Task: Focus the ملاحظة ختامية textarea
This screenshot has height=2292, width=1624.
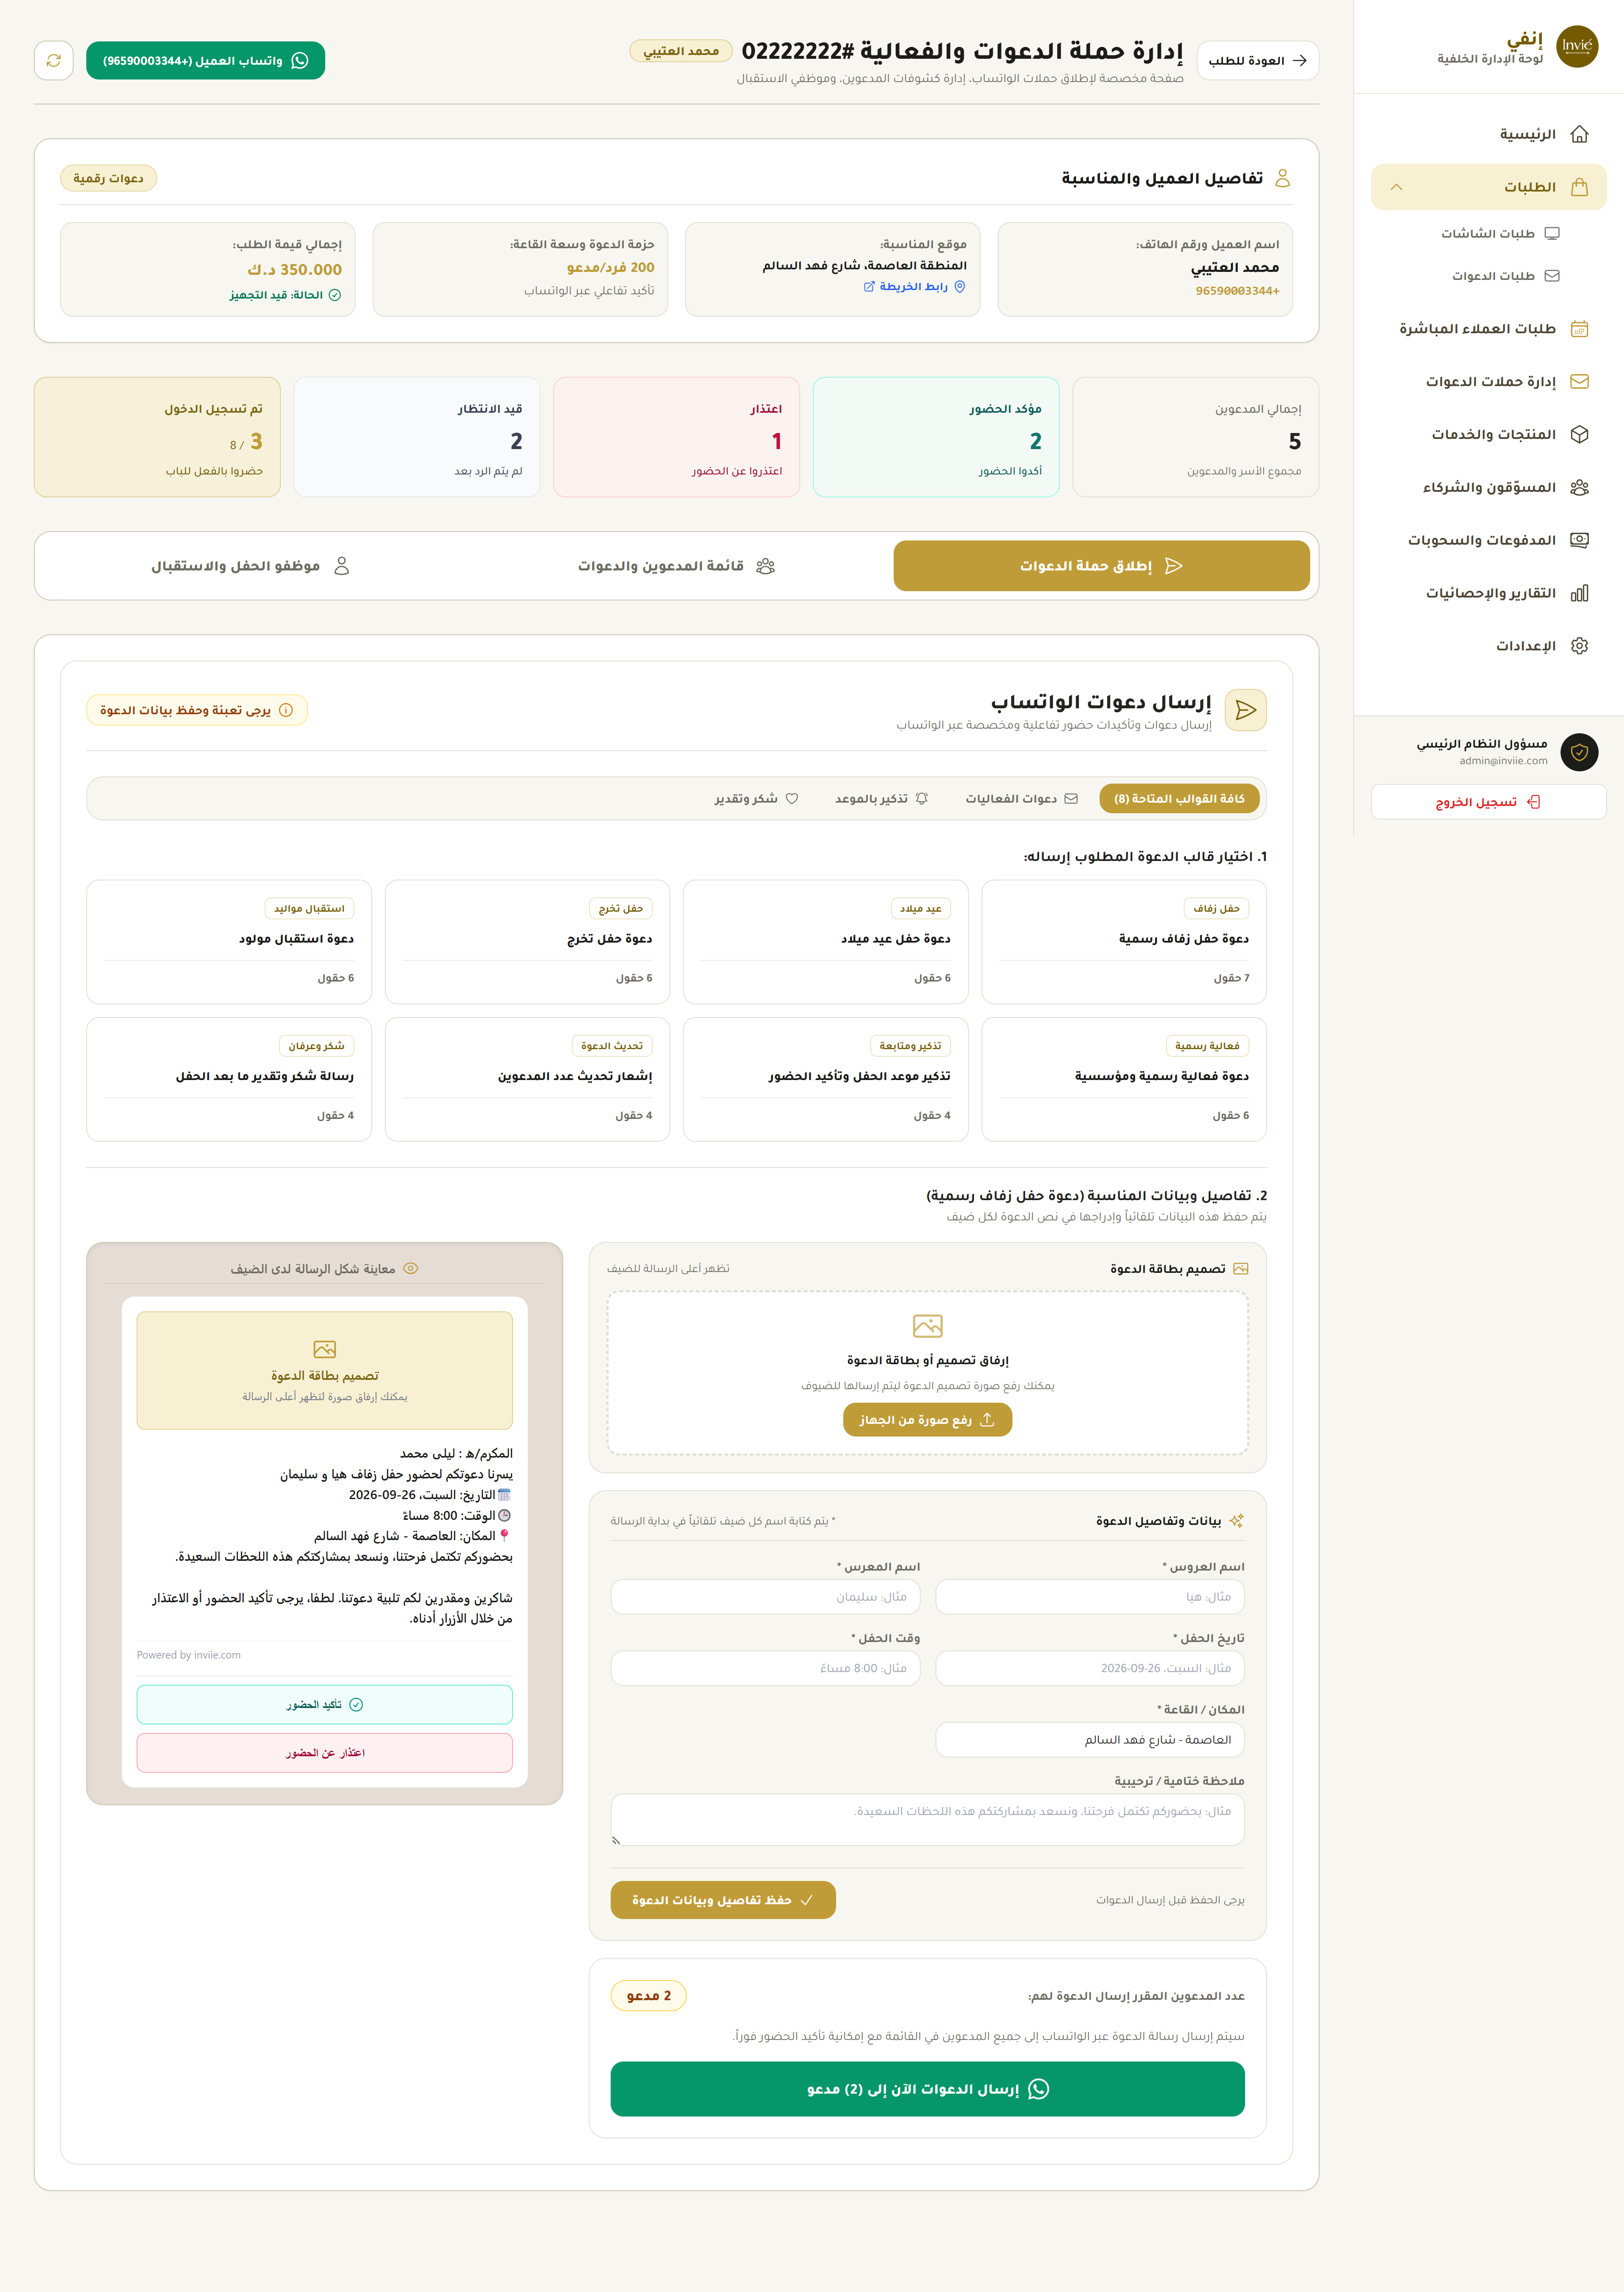Action: click(928, 1819)
